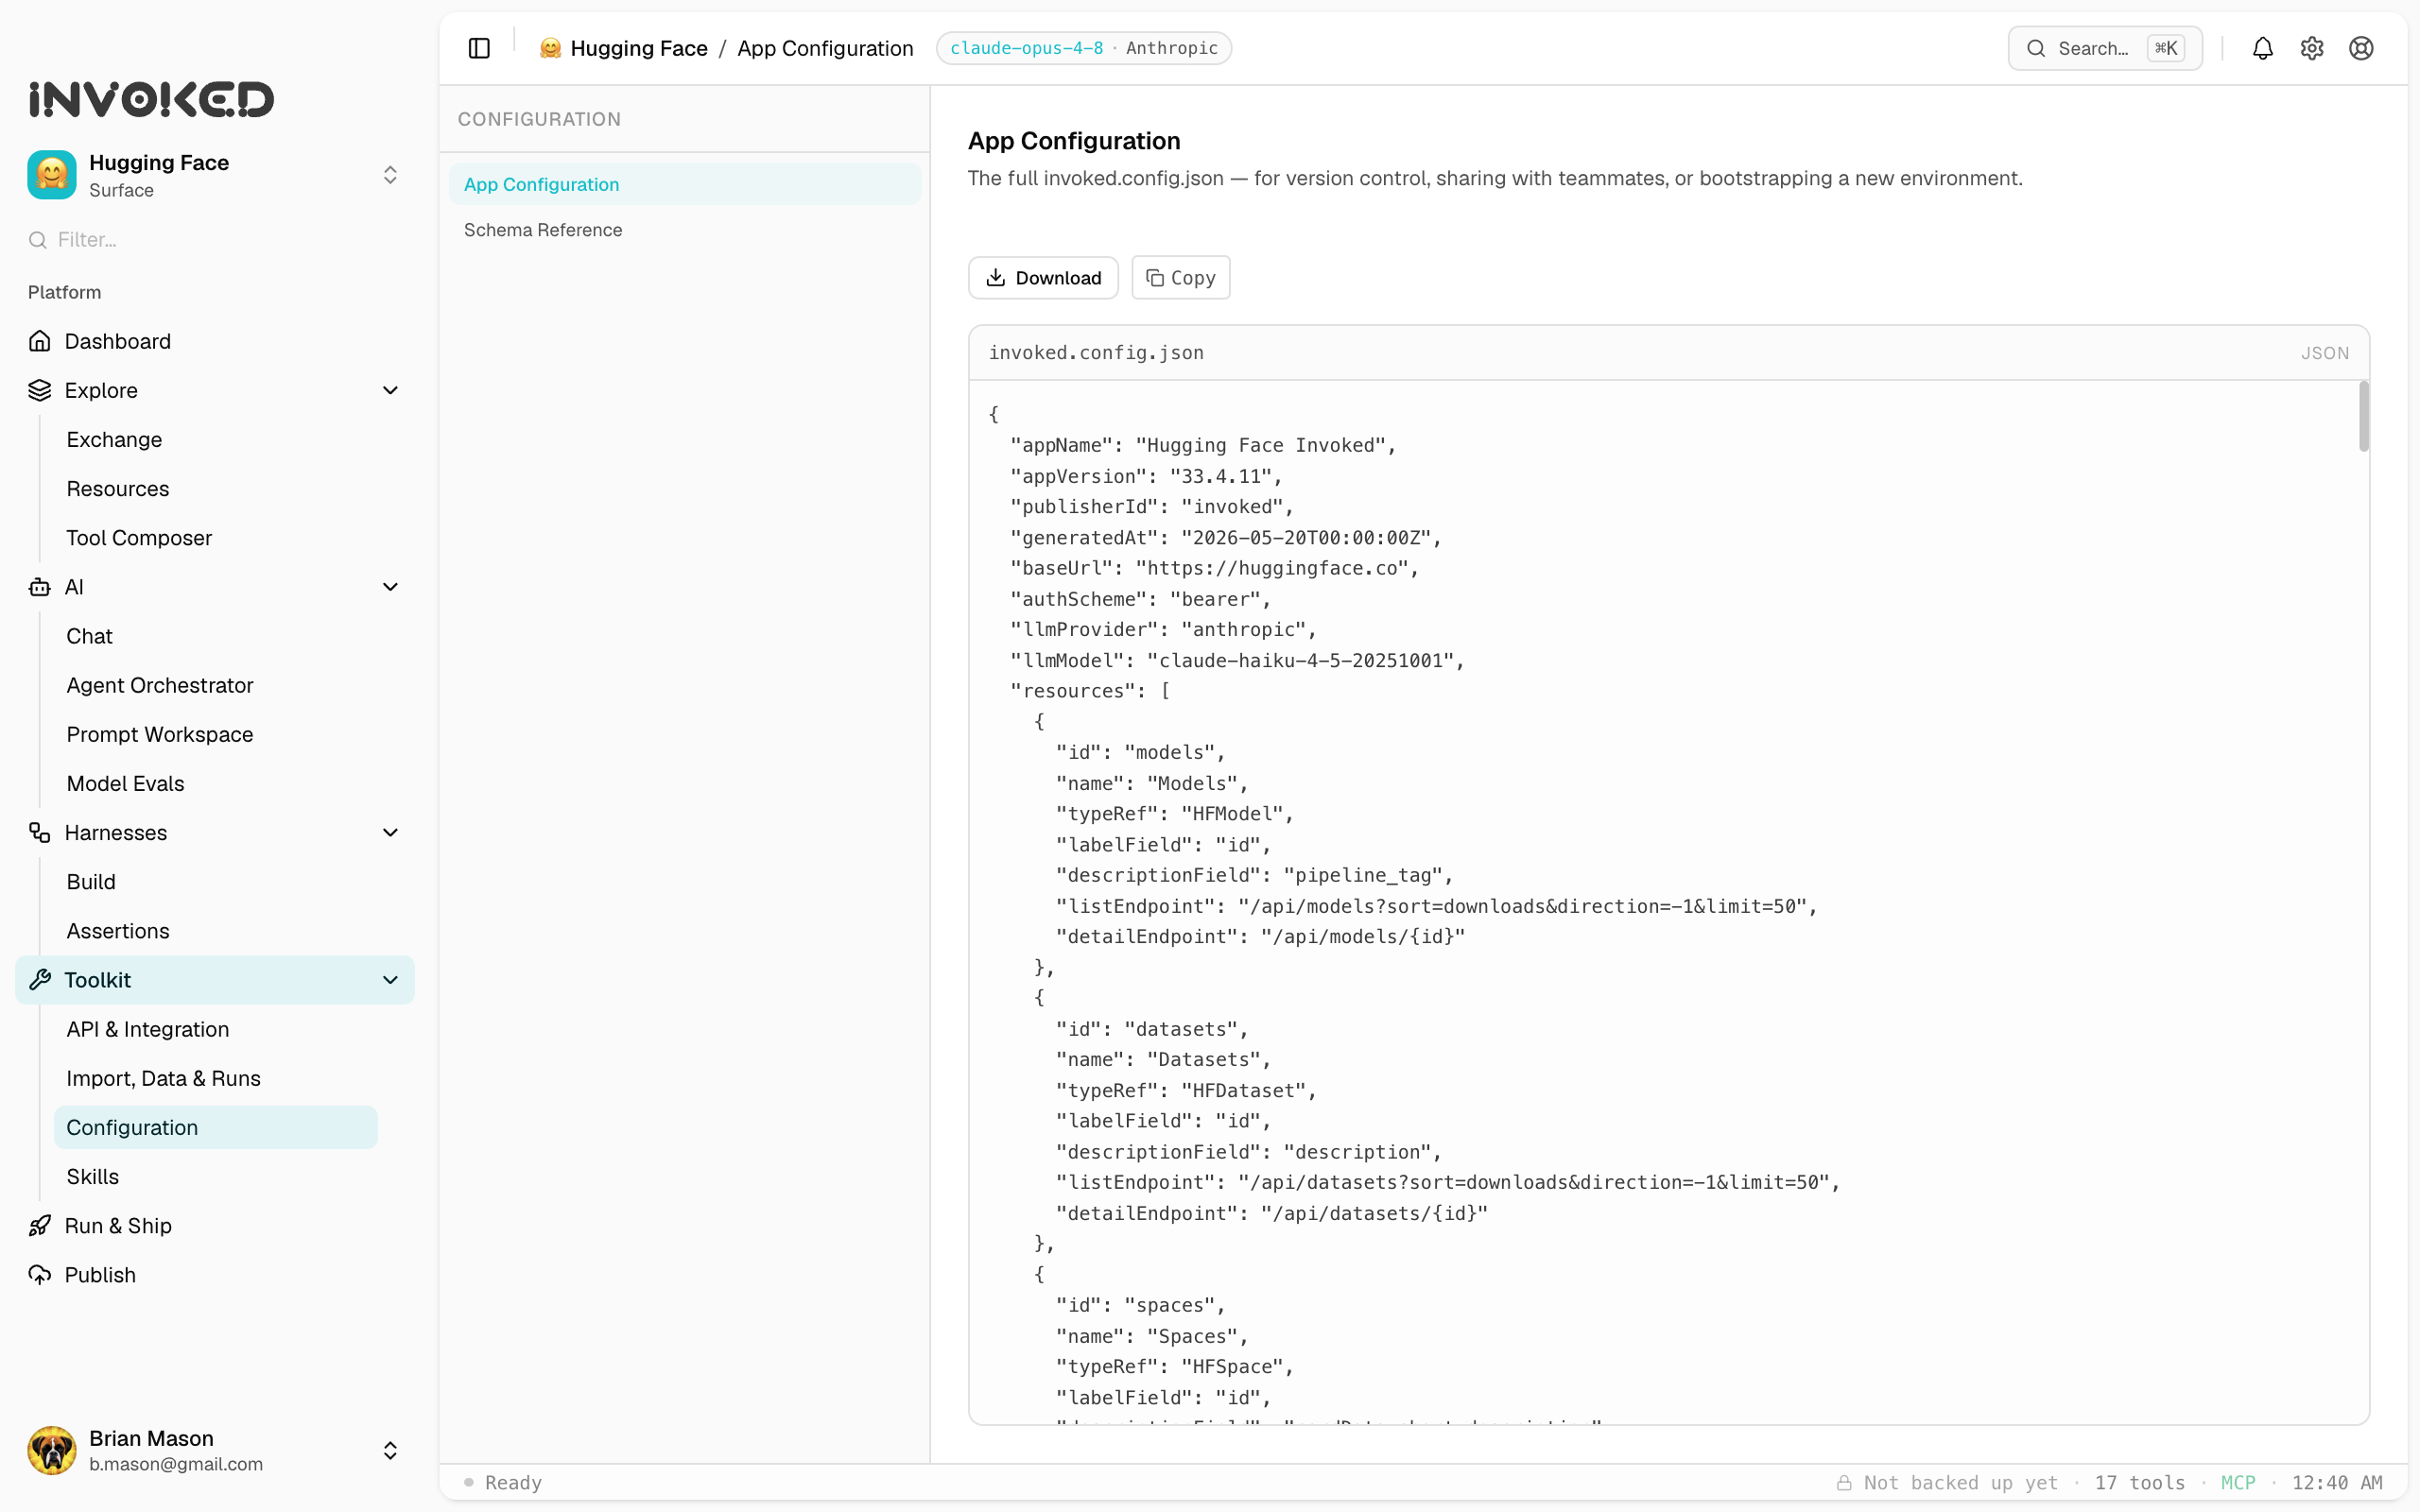Open settings gear icon
The width and height of the screenshot is (2420, 1512).
2311,48
